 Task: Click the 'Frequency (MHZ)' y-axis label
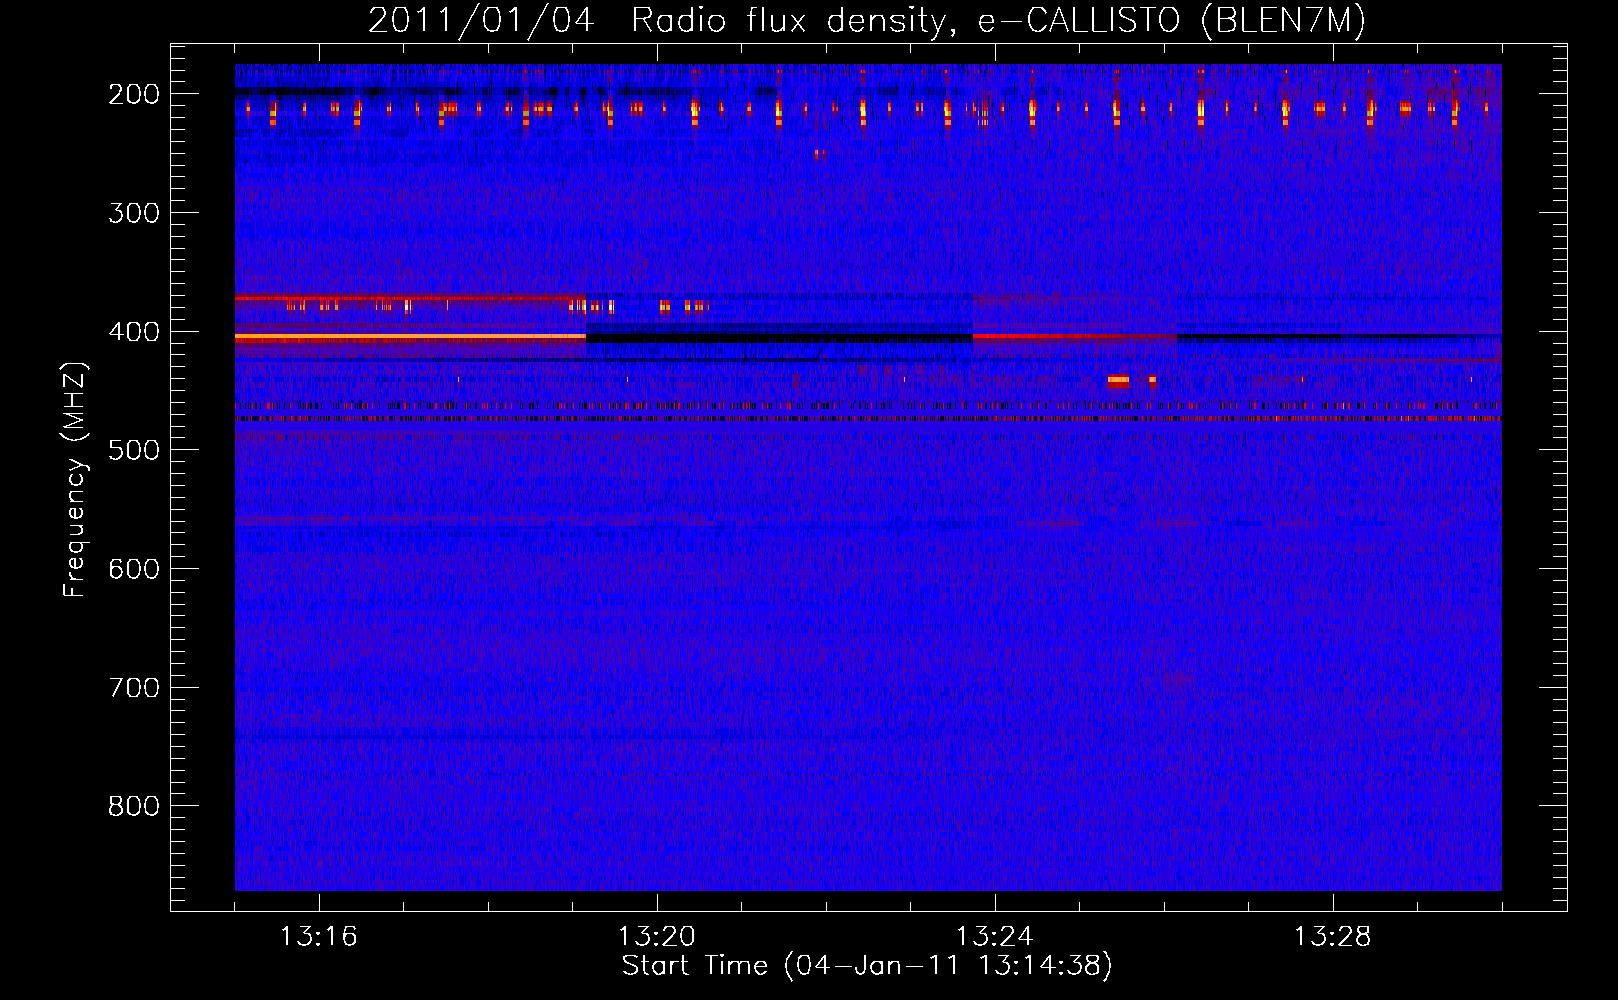pos(75,479)
